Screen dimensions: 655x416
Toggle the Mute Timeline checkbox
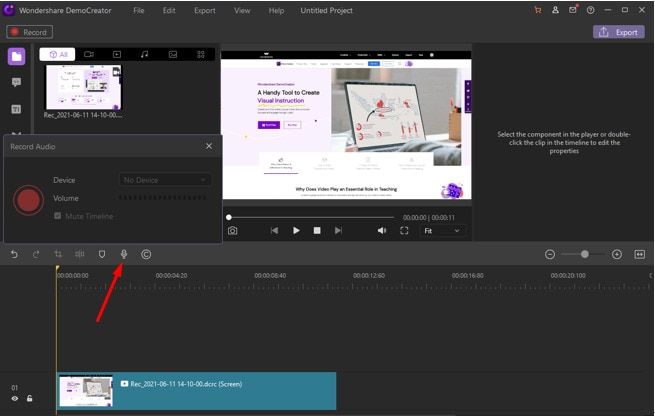58,216
